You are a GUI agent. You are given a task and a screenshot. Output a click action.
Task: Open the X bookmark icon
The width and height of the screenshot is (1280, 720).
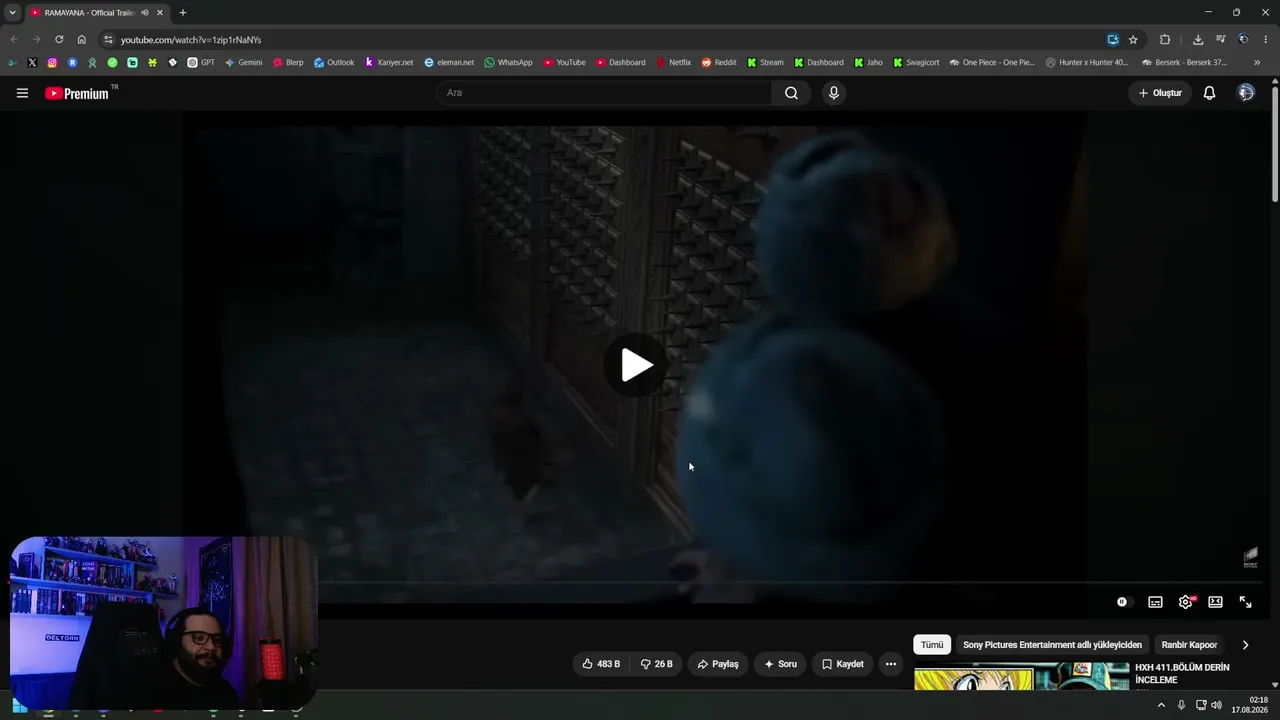[x=32, y=62]
